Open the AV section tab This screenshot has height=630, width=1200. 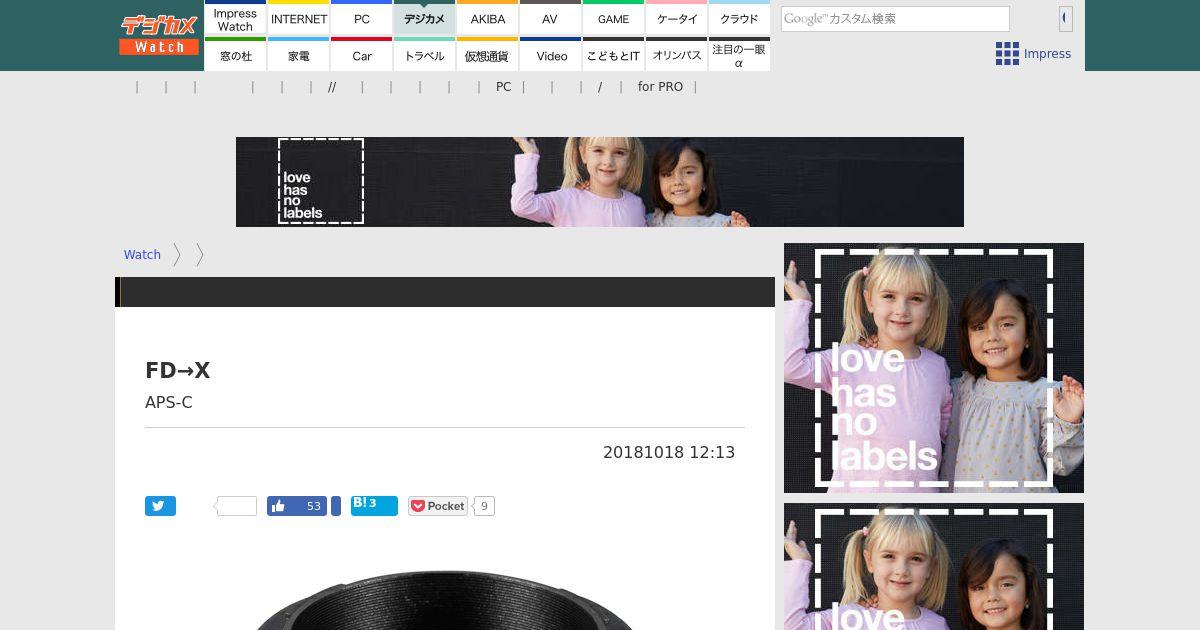point(550,18)
